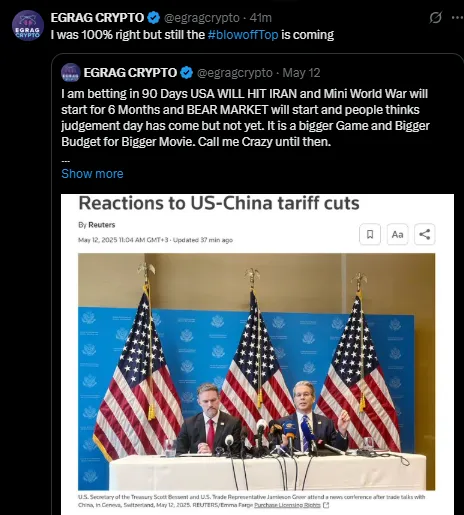Click the 41m timestamp of the post
Image resolution: width=464 pixels, height=515 pixels.
[x=261, y=18]
